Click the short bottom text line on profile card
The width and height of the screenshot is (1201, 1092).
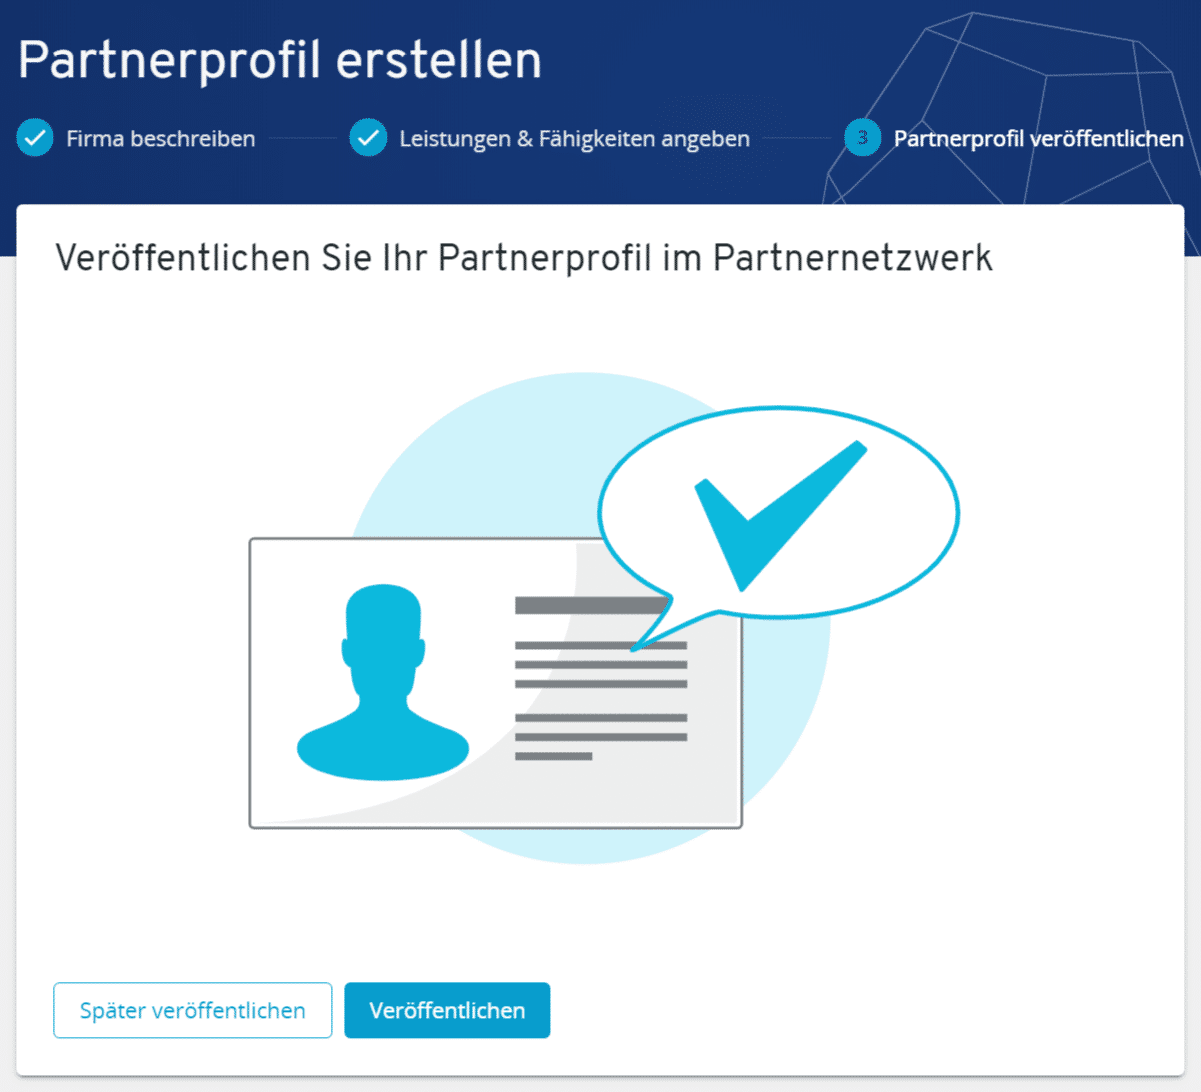pos(553,756)
